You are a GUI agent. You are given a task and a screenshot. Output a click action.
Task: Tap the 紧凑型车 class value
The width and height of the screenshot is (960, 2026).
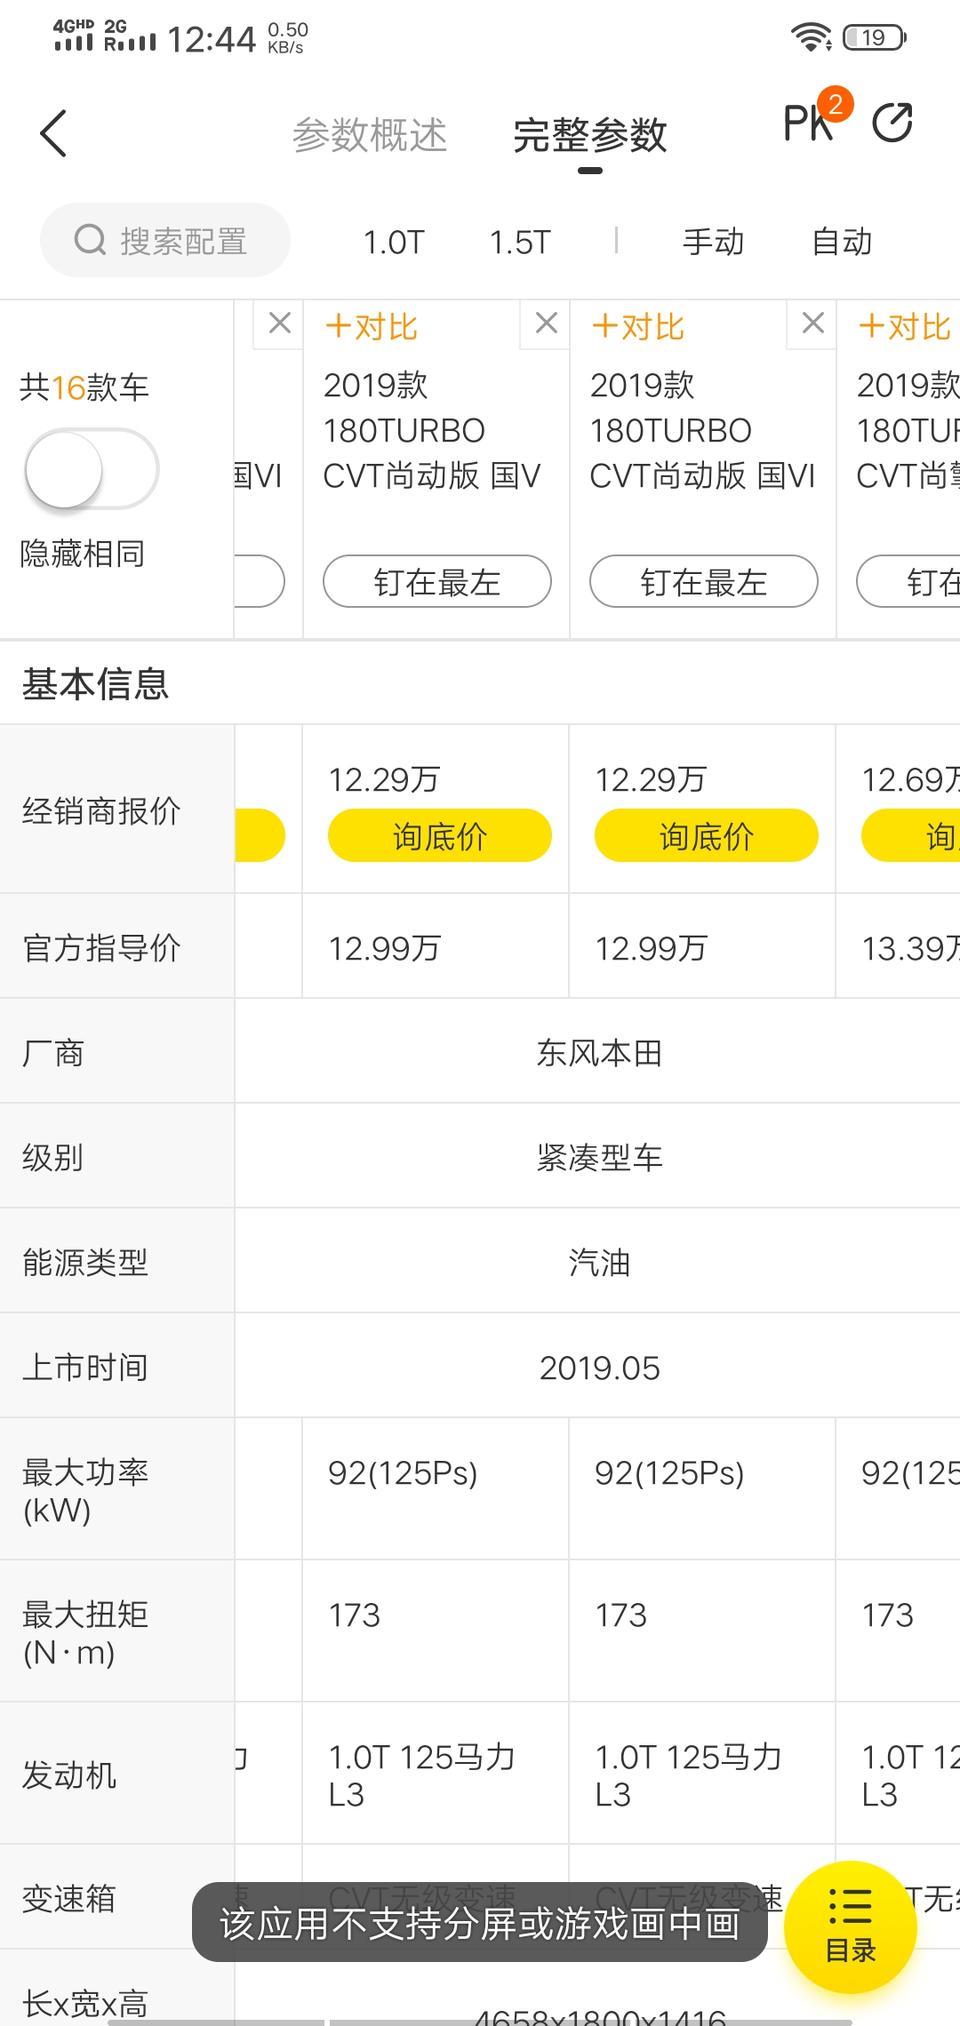pos(599,1158)
